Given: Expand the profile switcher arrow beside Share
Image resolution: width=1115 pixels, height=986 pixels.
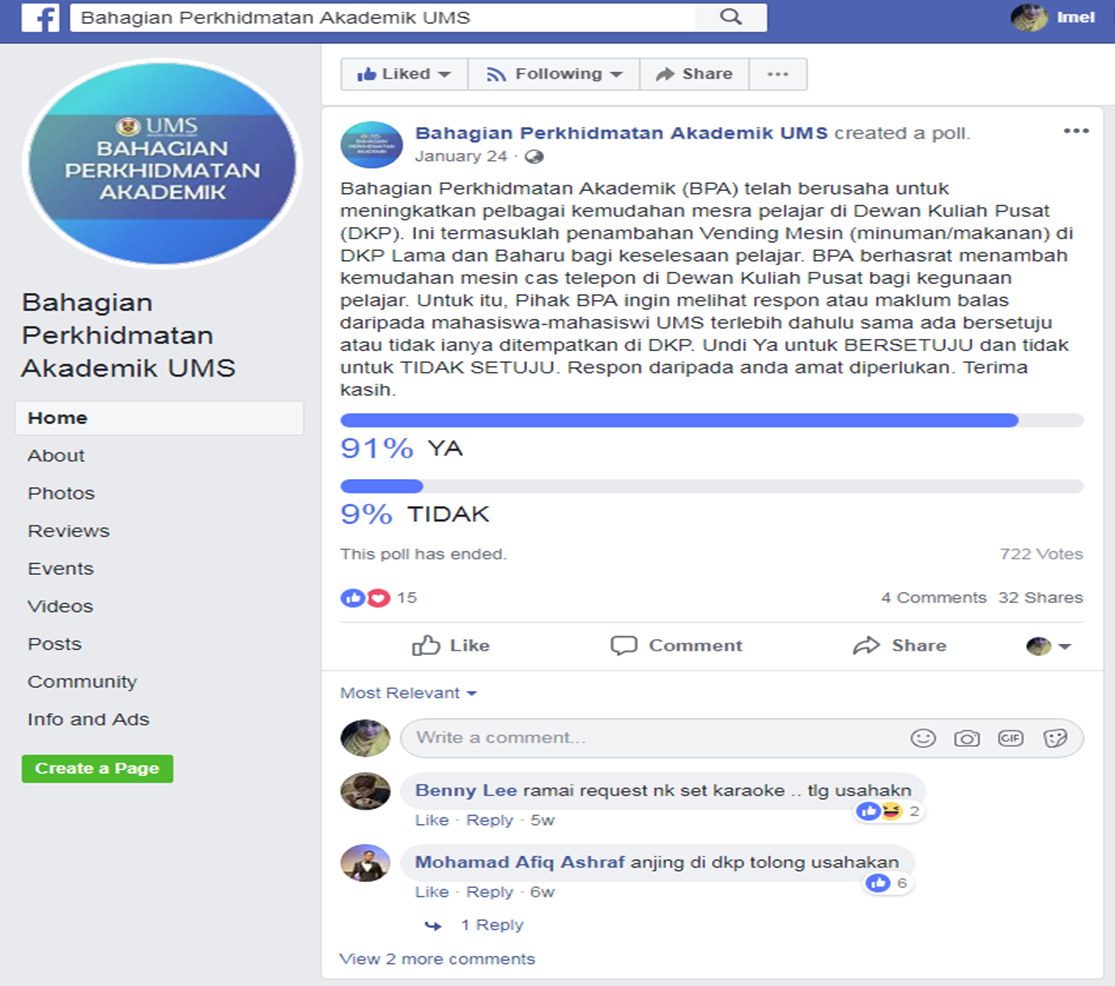Looking at the screenshot, I should point(1049,646).
